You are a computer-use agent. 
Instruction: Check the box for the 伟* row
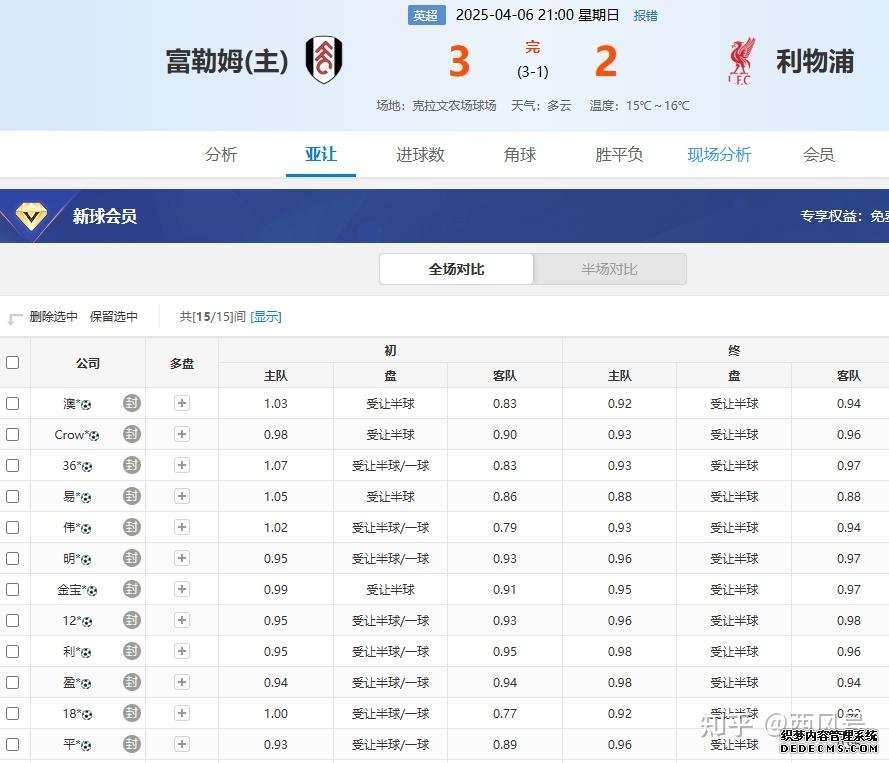[13, 527]
